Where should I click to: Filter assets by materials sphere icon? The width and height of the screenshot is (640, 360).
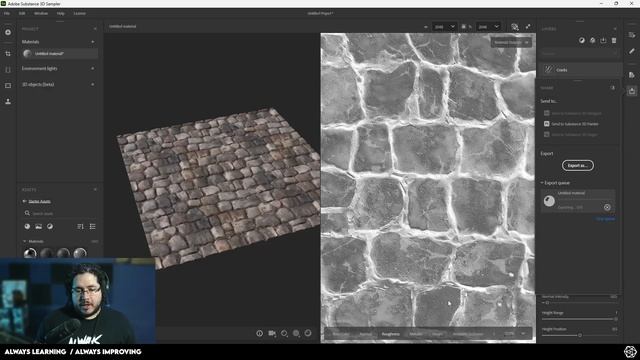(x=27, y=227)
